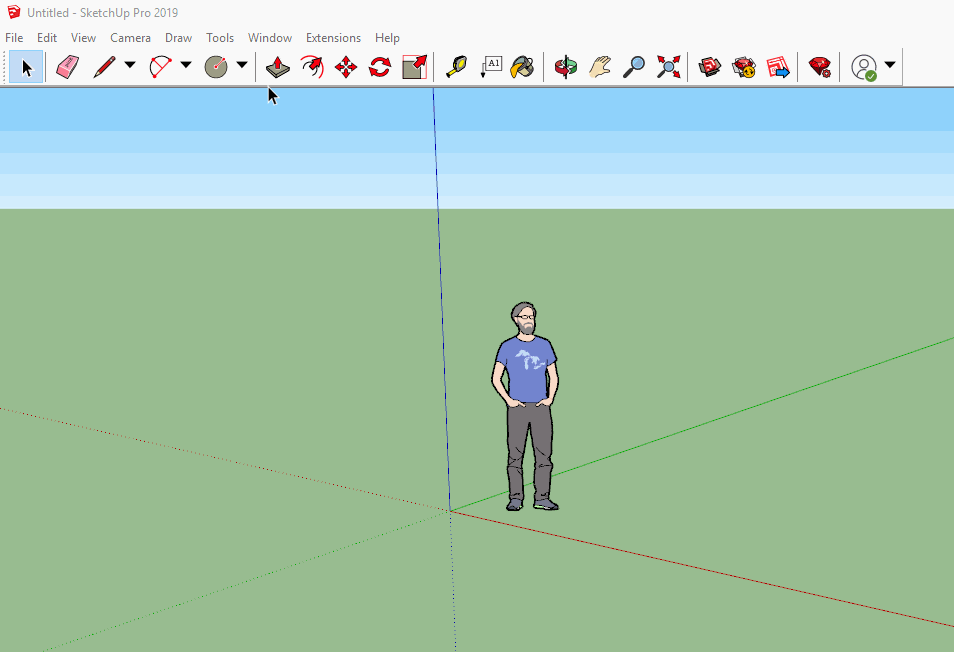The width and height of the screenshot is (954, 652).
Task: Expand the Line tool dropdown arrow
Action: (130, 66)
